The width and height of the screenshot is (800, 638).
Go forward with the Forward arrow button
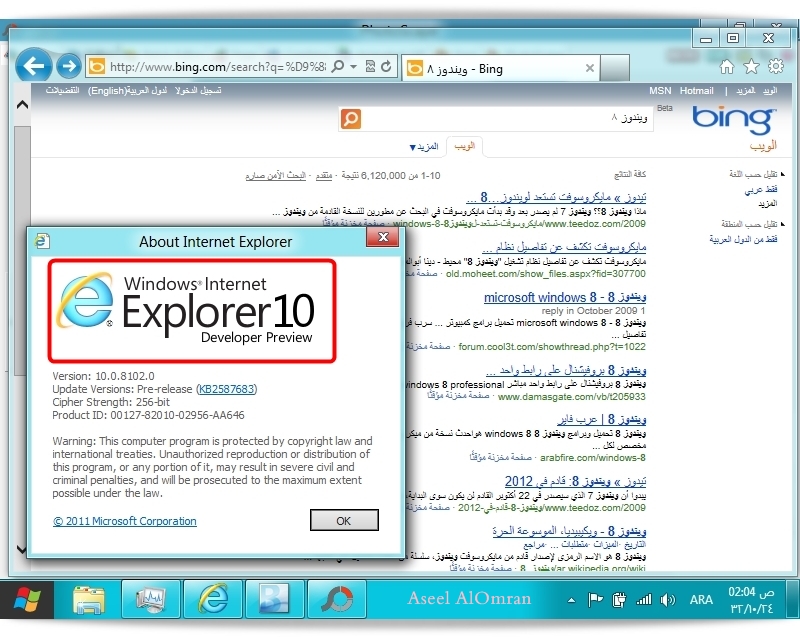point(68,66)
